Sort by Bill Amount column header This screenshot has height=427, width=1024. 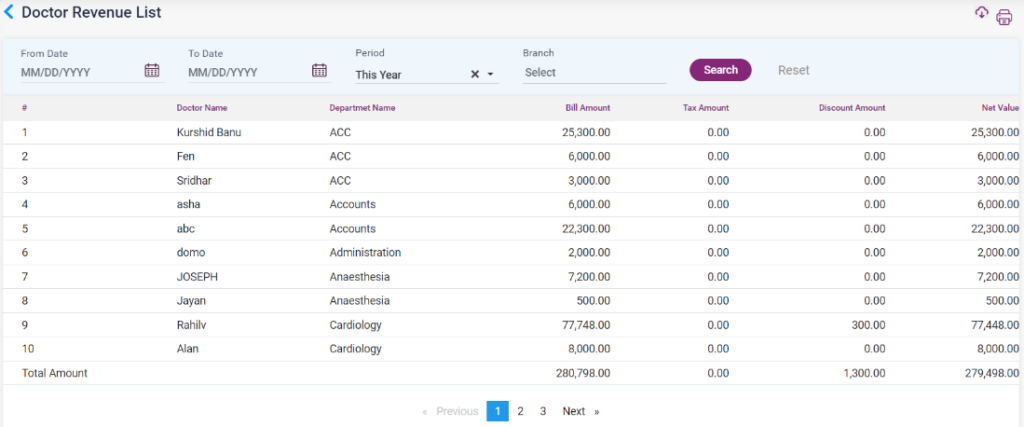[x=587, y=108]
